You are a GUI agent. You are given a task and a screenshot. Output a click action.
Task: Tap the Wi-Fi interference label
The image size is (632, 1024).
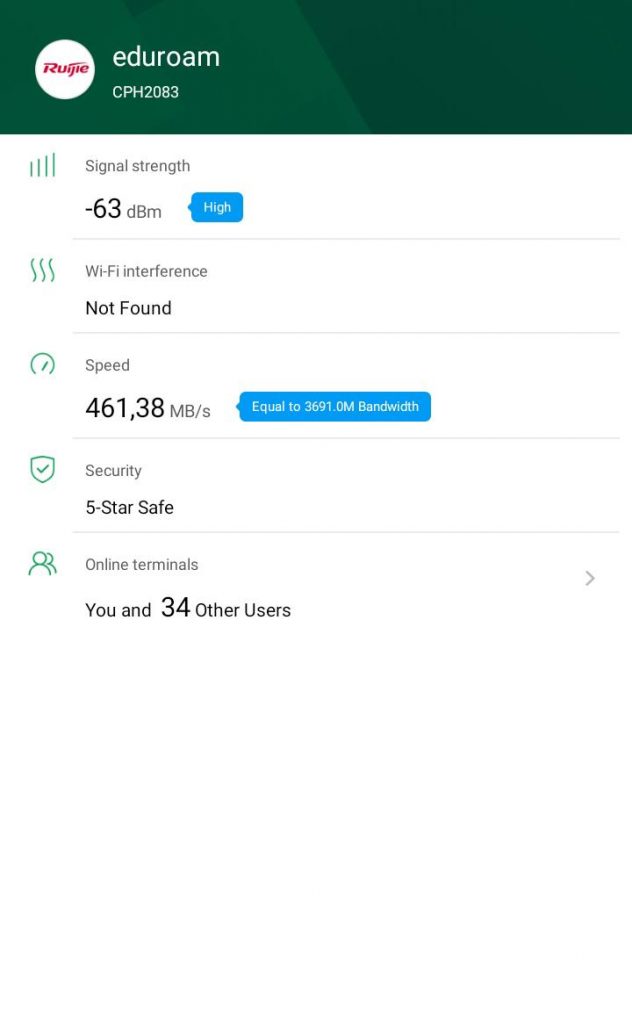[x=146, y=271]
